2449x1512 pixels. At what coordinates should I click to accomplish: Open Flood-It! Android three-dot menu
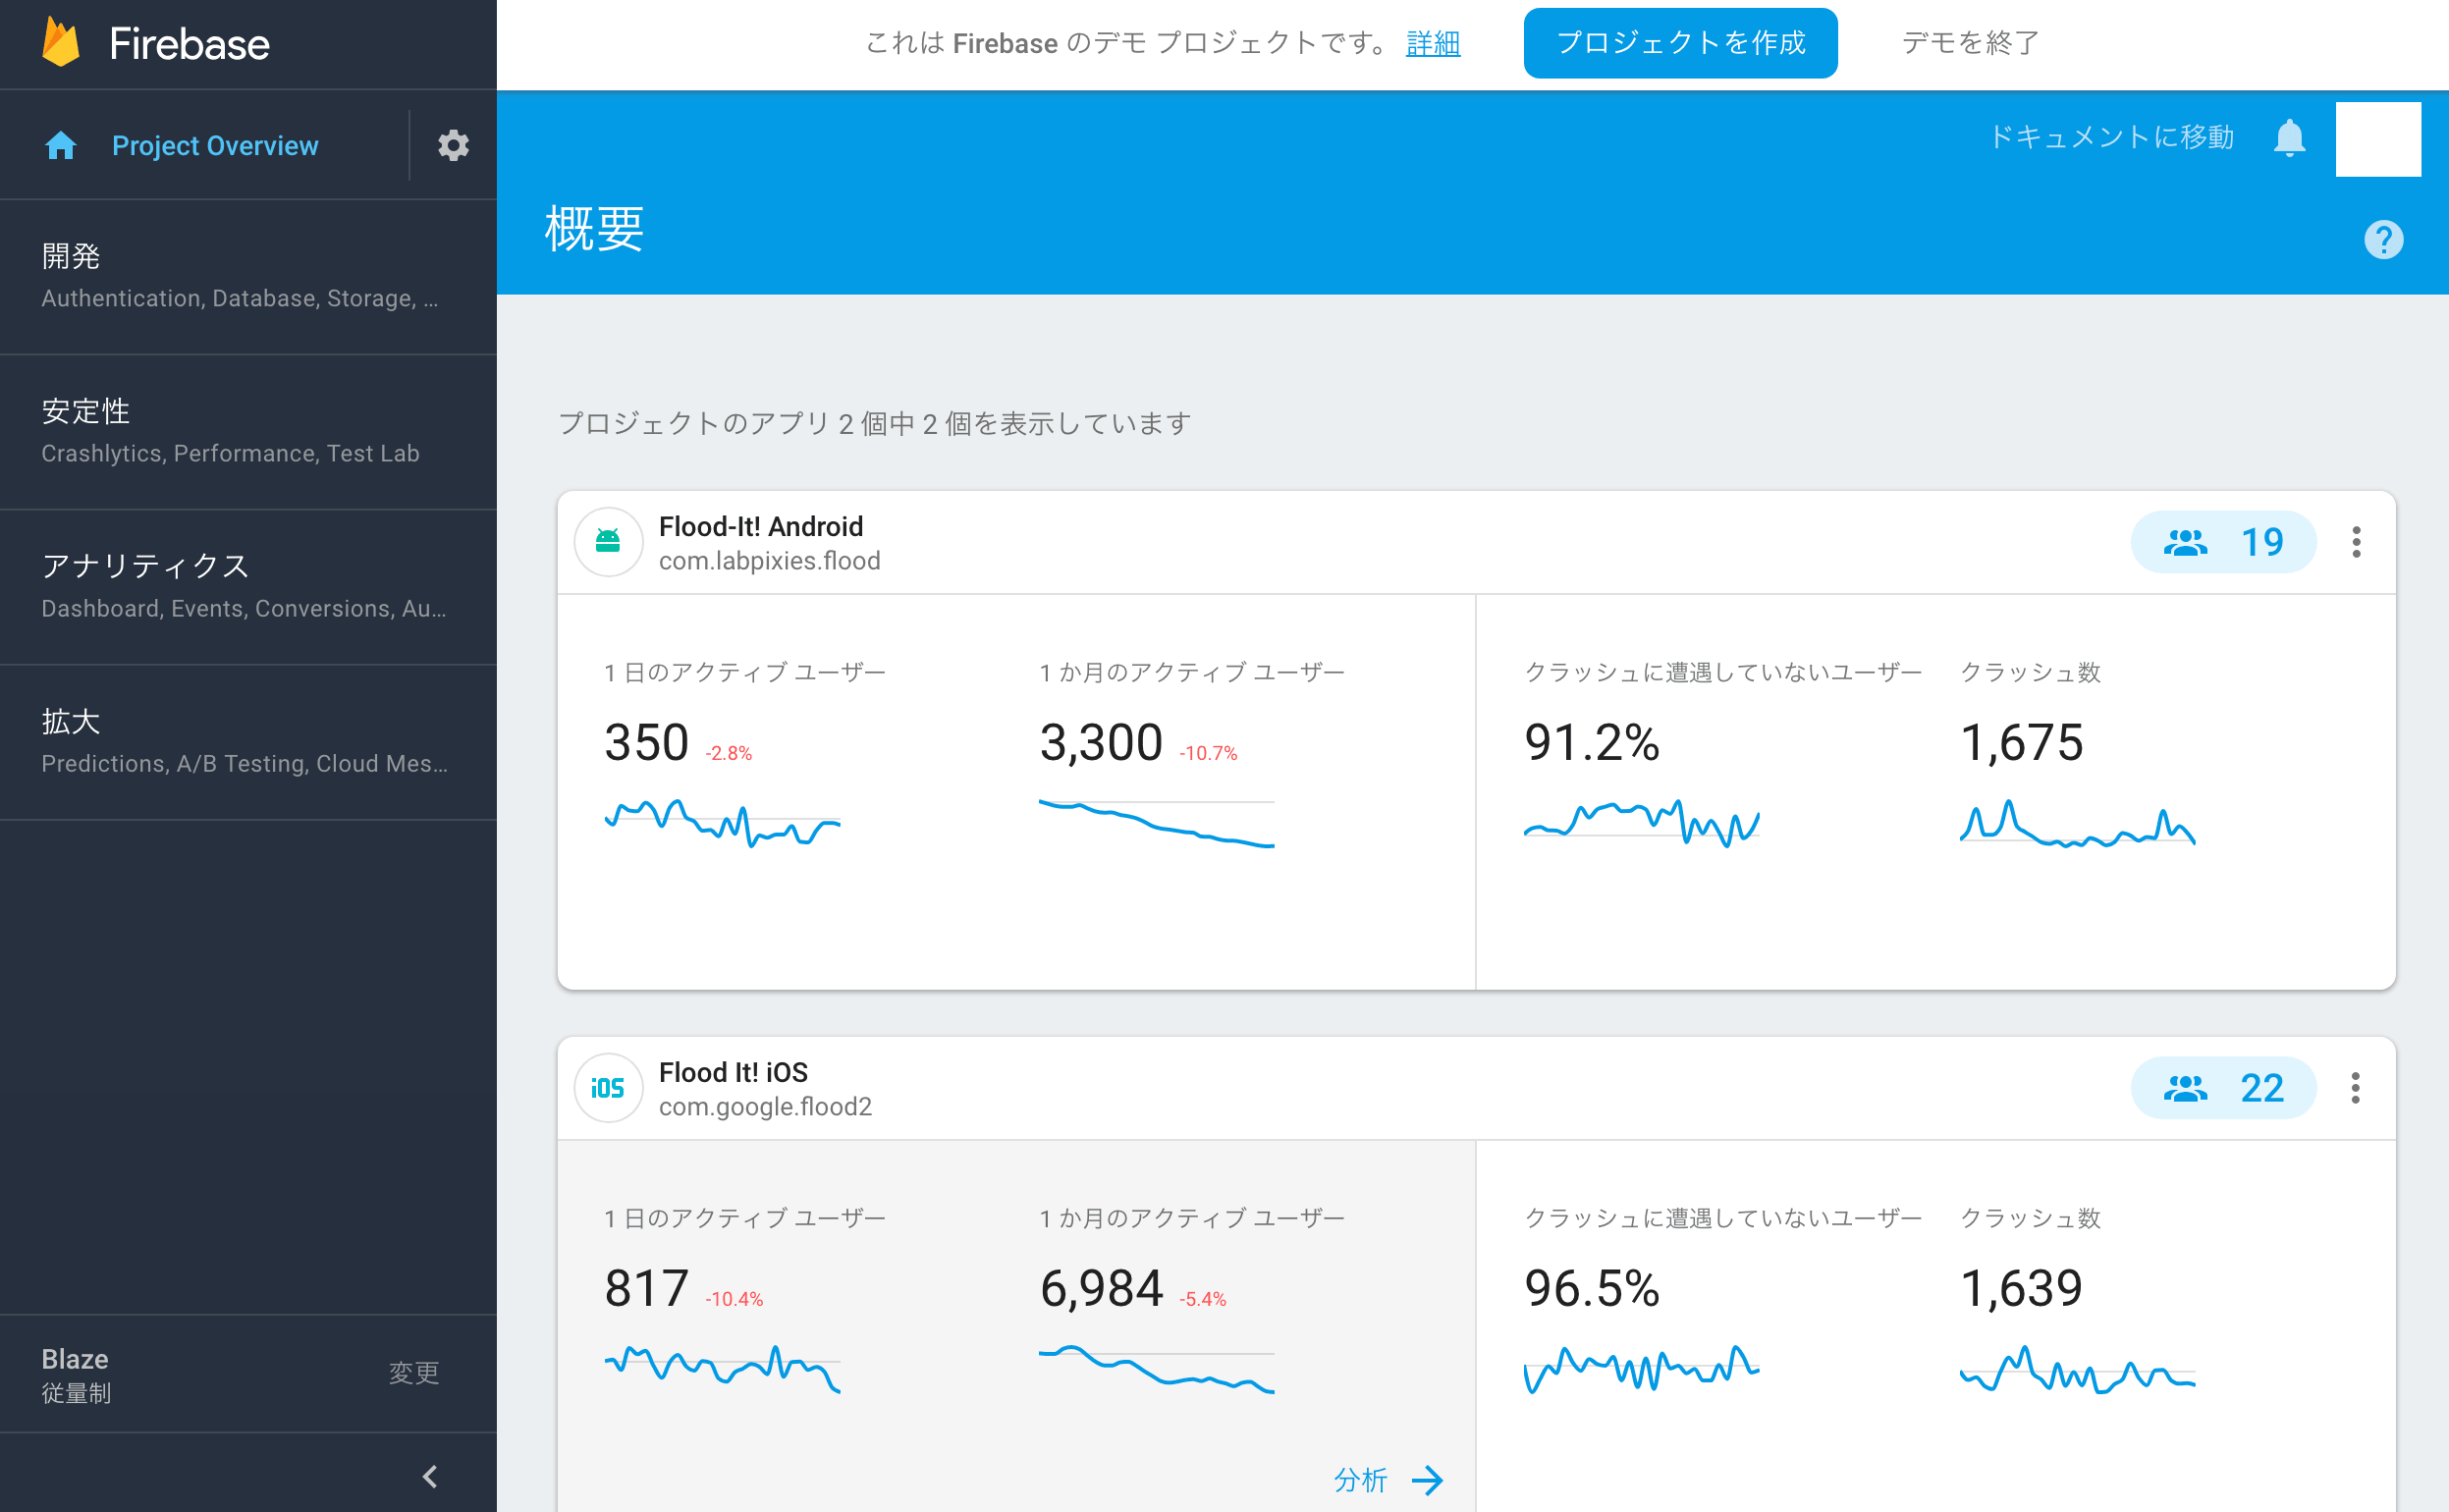(x=2356, y=542)
